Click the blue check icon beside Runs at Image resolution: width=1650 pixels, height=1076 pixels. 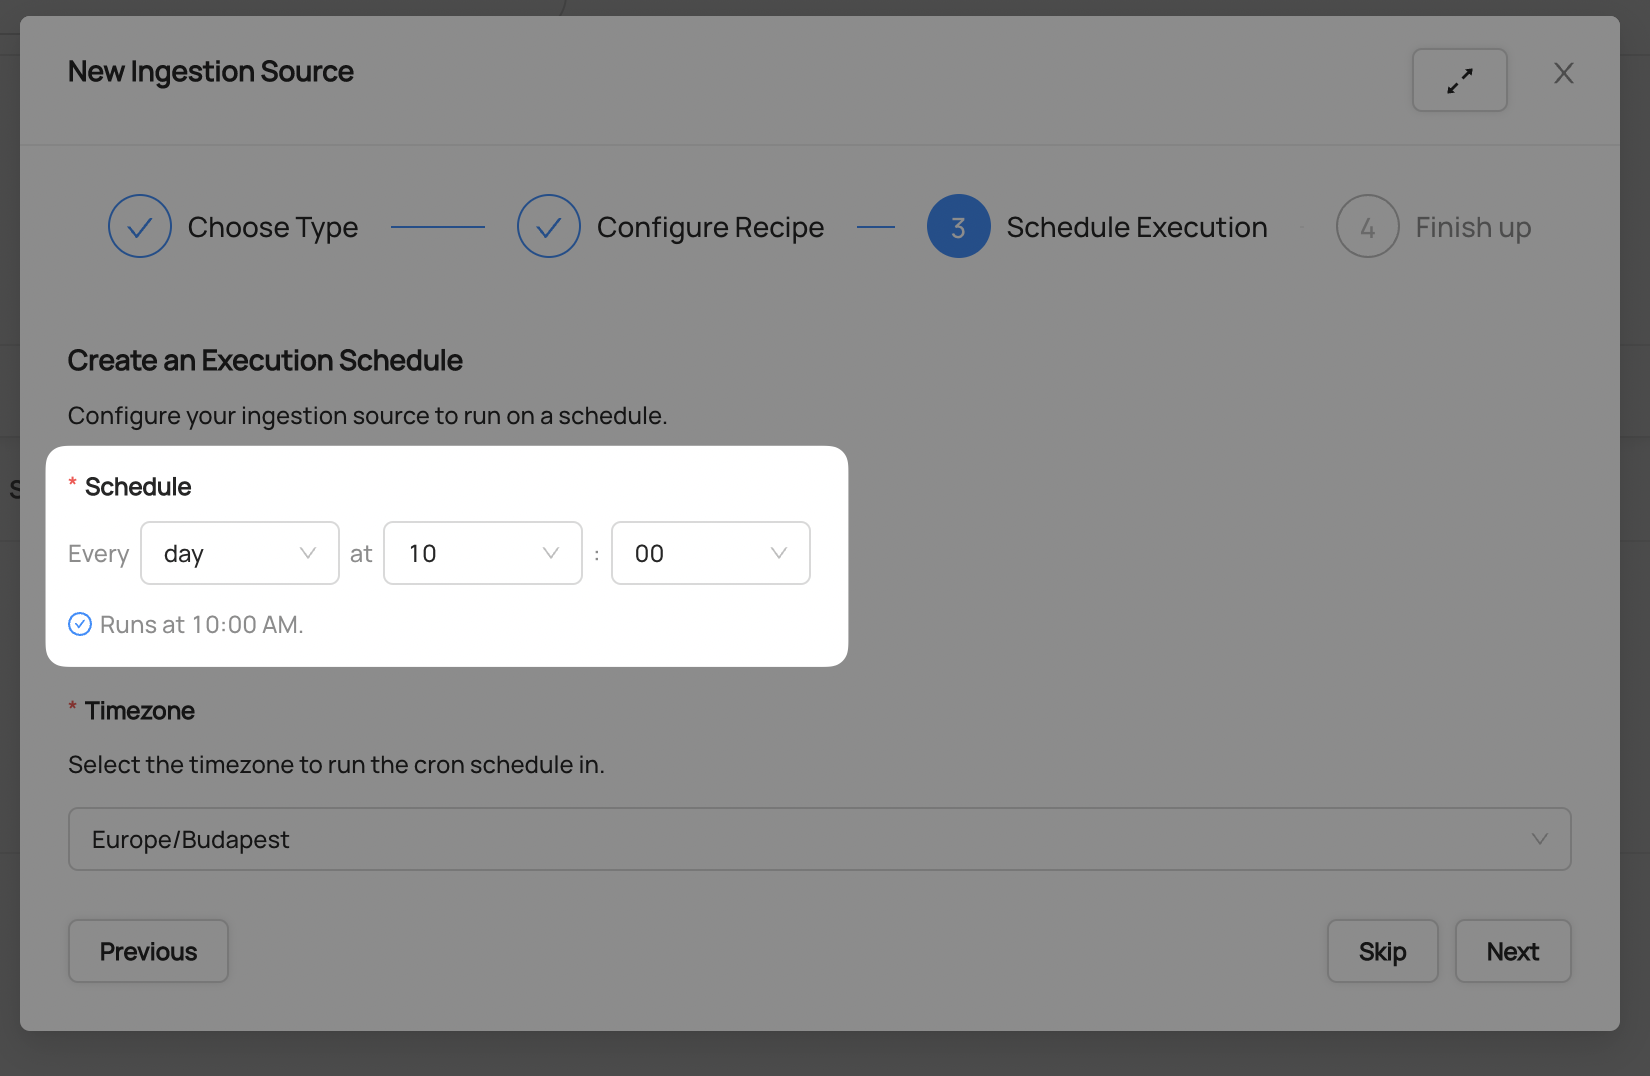(x=80, y=624)
